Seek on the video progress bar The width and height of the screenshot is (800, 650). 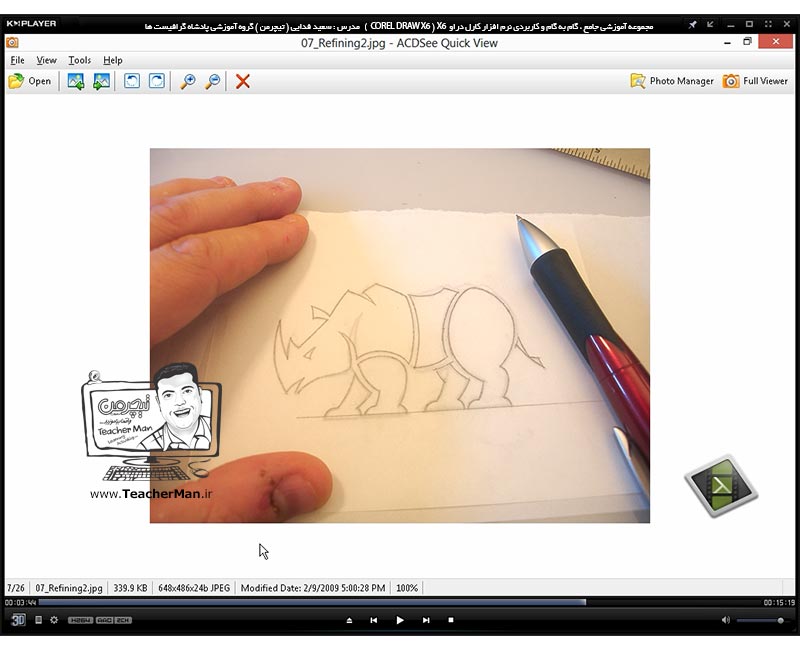400,602
